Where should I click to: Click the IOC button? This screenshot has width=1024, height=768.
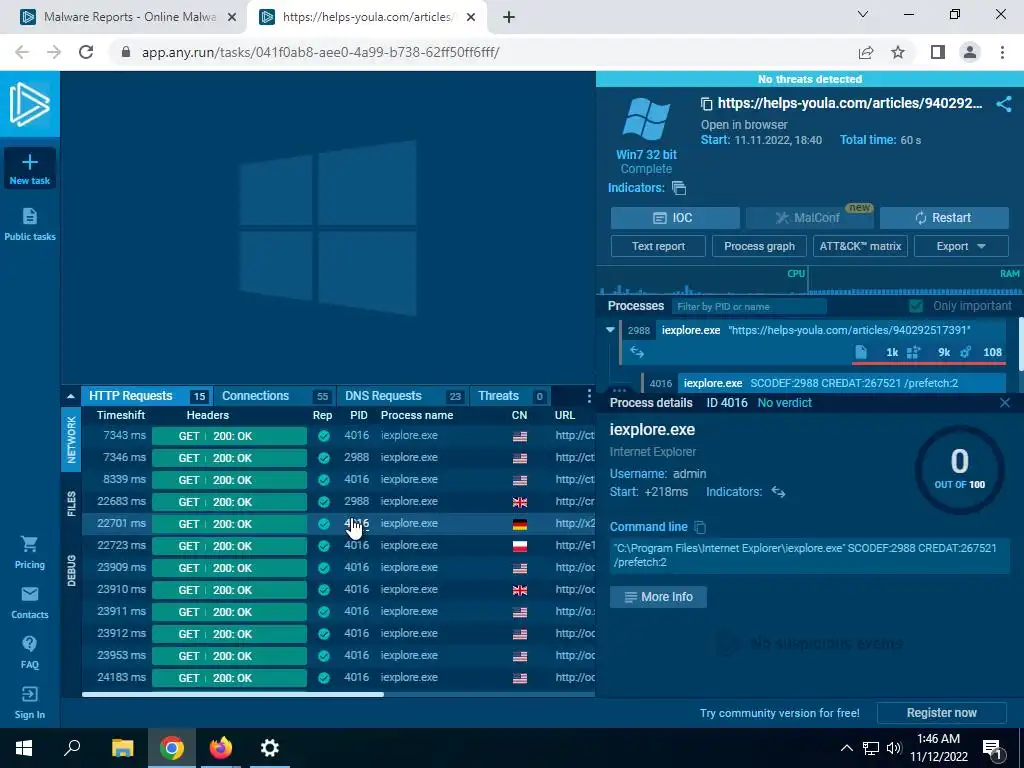point(675,218)
